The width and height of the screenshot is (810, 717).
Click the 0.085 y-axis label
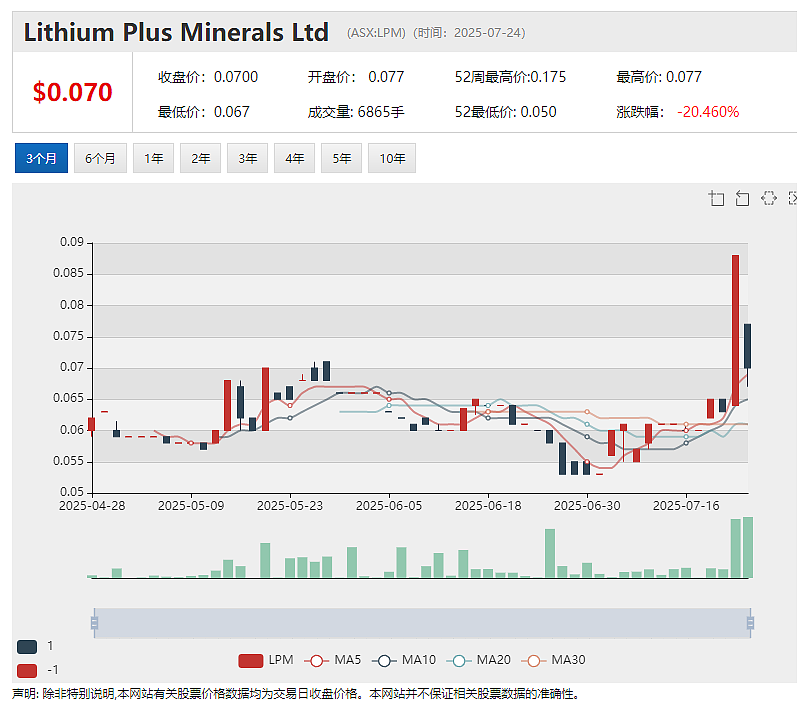[x=69, y=273]
